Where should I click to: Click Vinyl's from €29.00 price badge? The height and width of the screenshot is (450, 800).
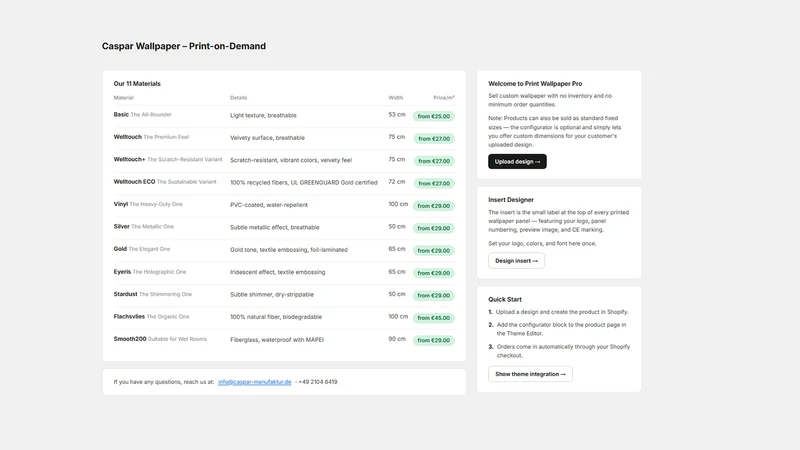tap(434, 206)
